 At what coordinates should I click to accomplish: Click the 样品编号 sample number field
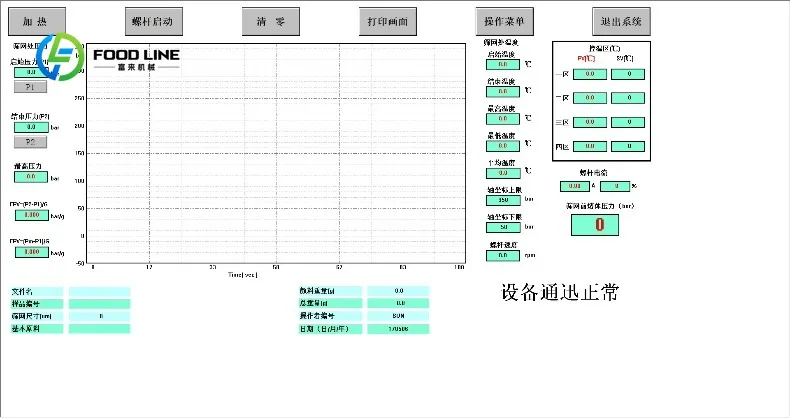coord(99,304)
